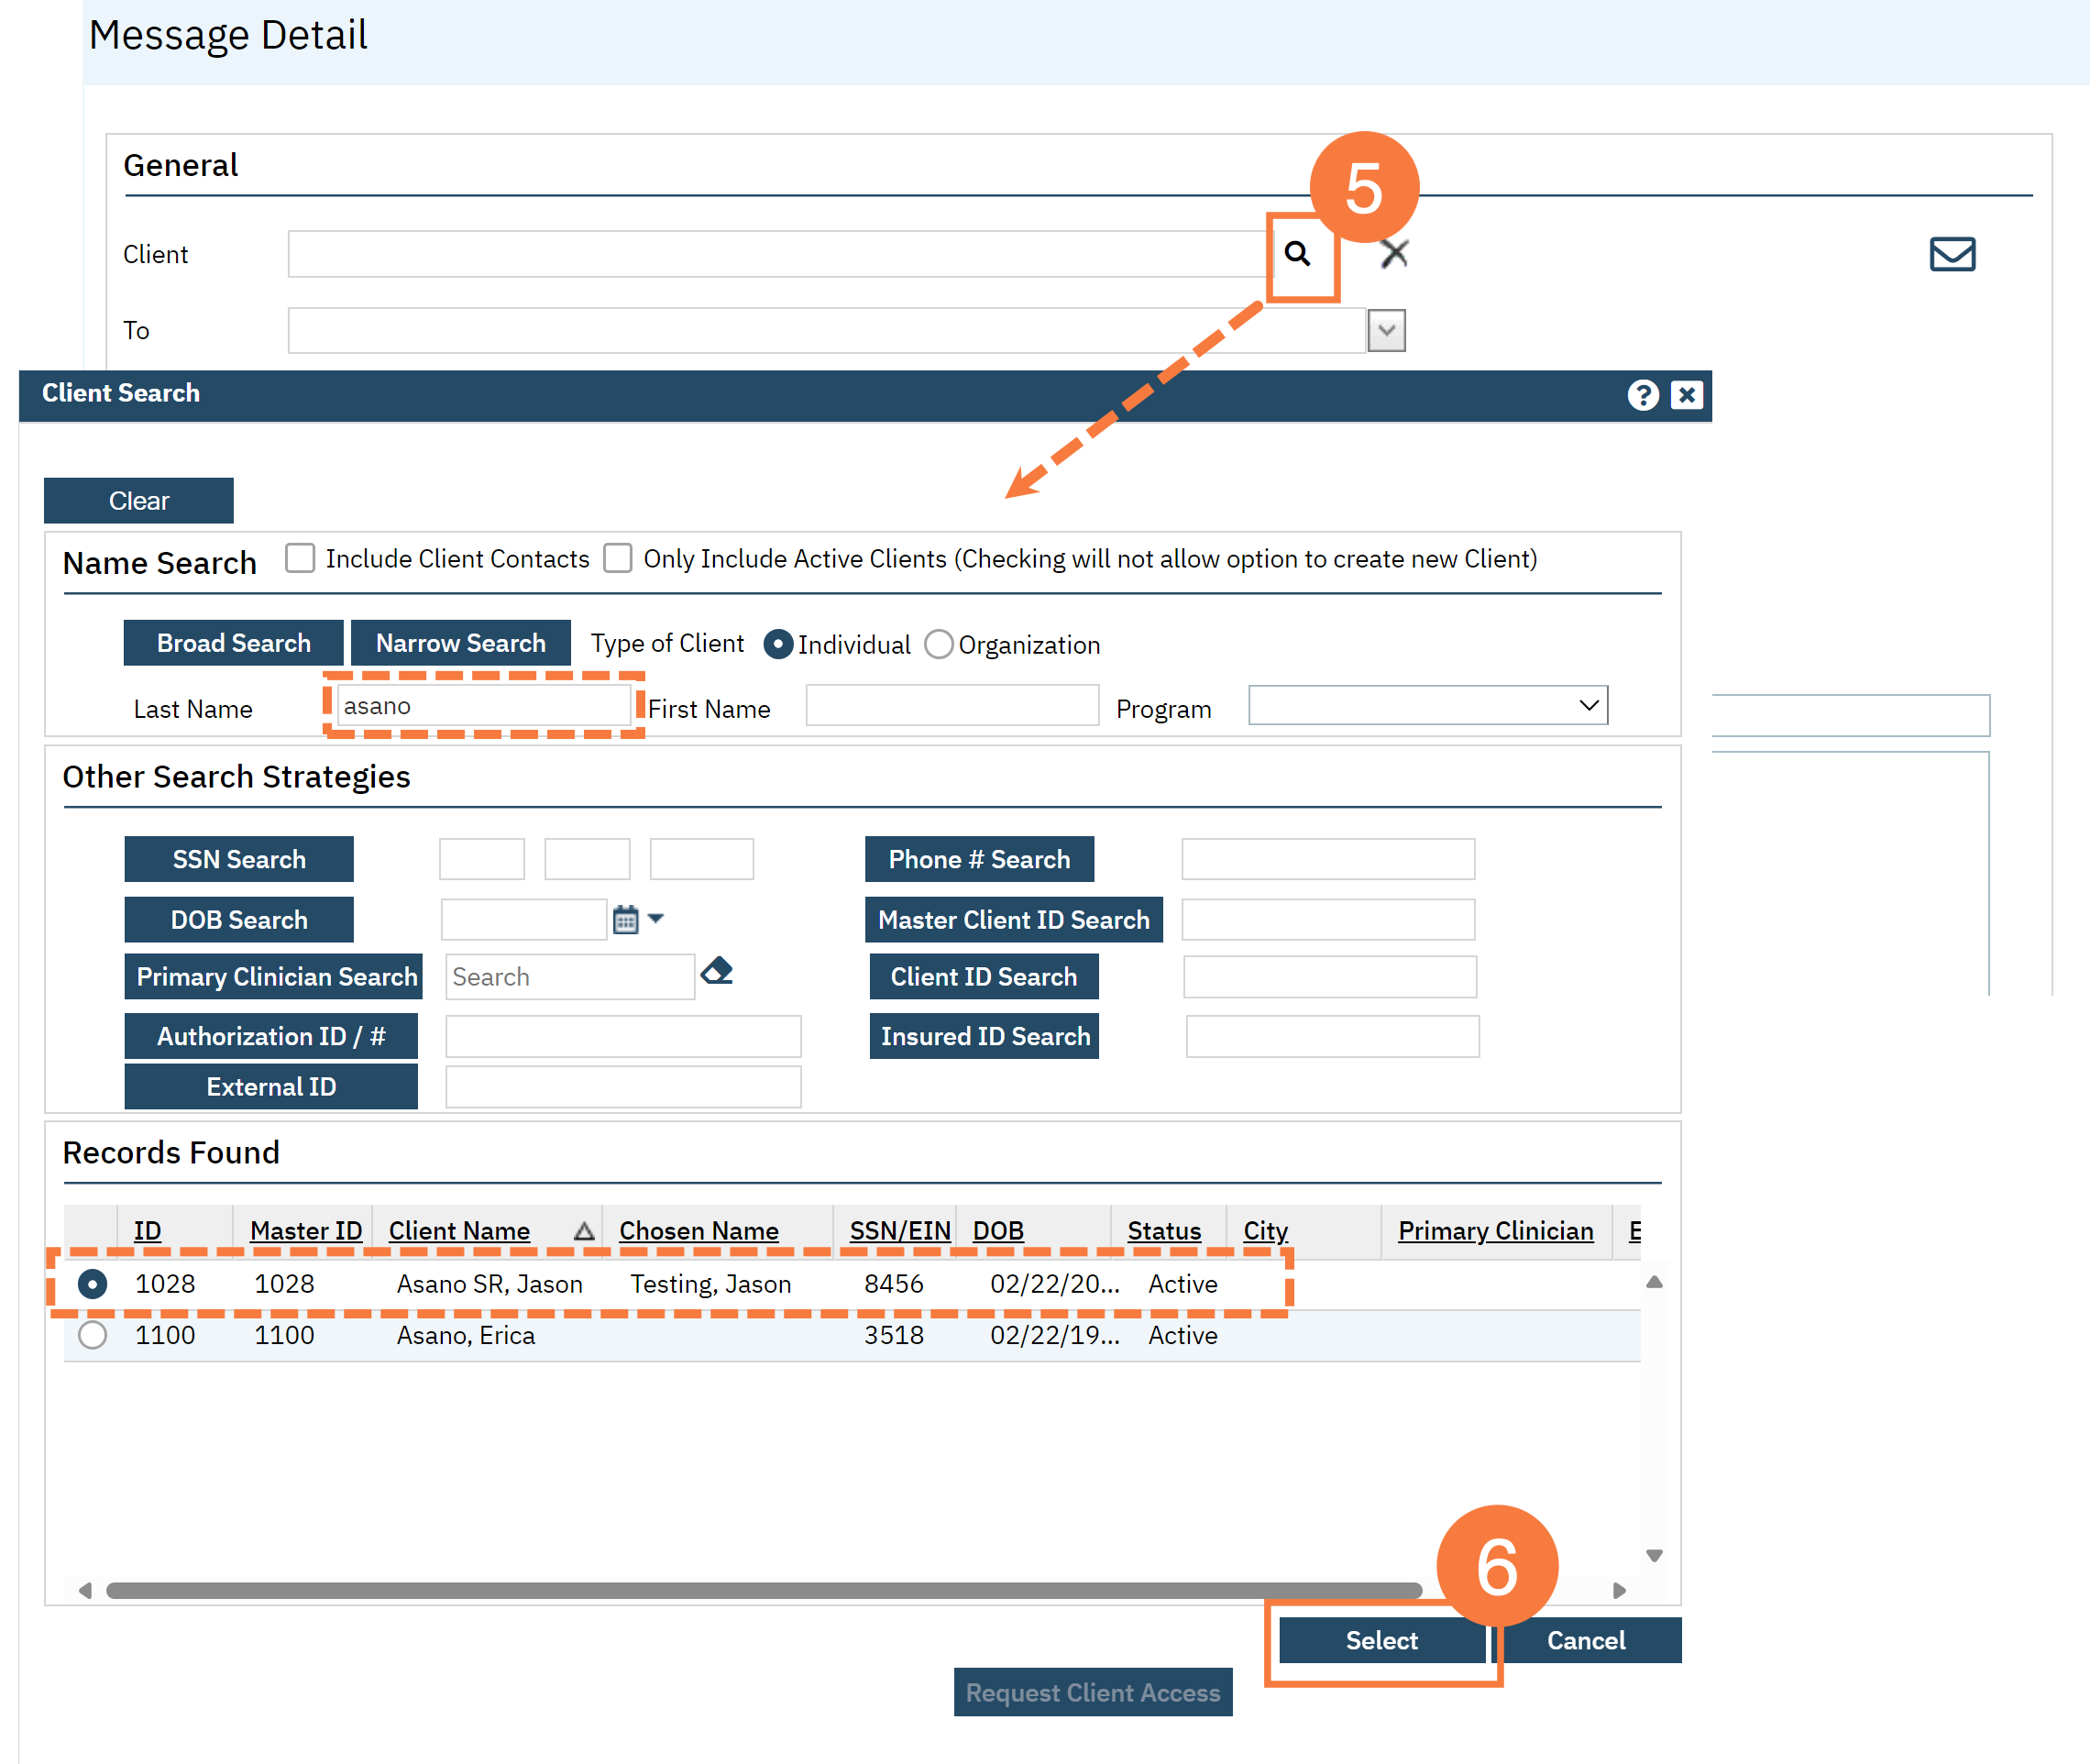The height and width of the screenshot is (1764, 2090).
Task: Click the X icon clearing Client field
Action: point(1393,254)
